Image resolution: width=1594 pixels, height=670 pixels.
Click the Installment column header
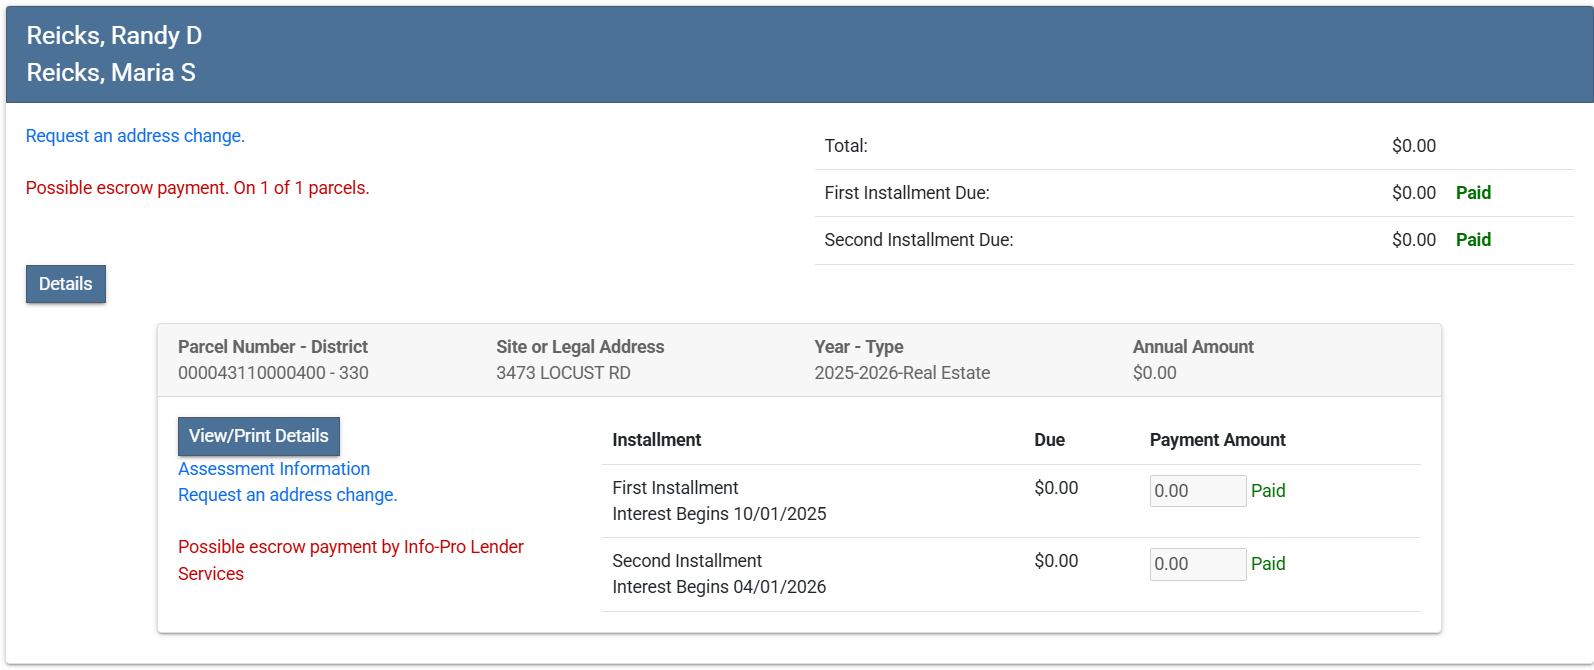tap(656, 440)
